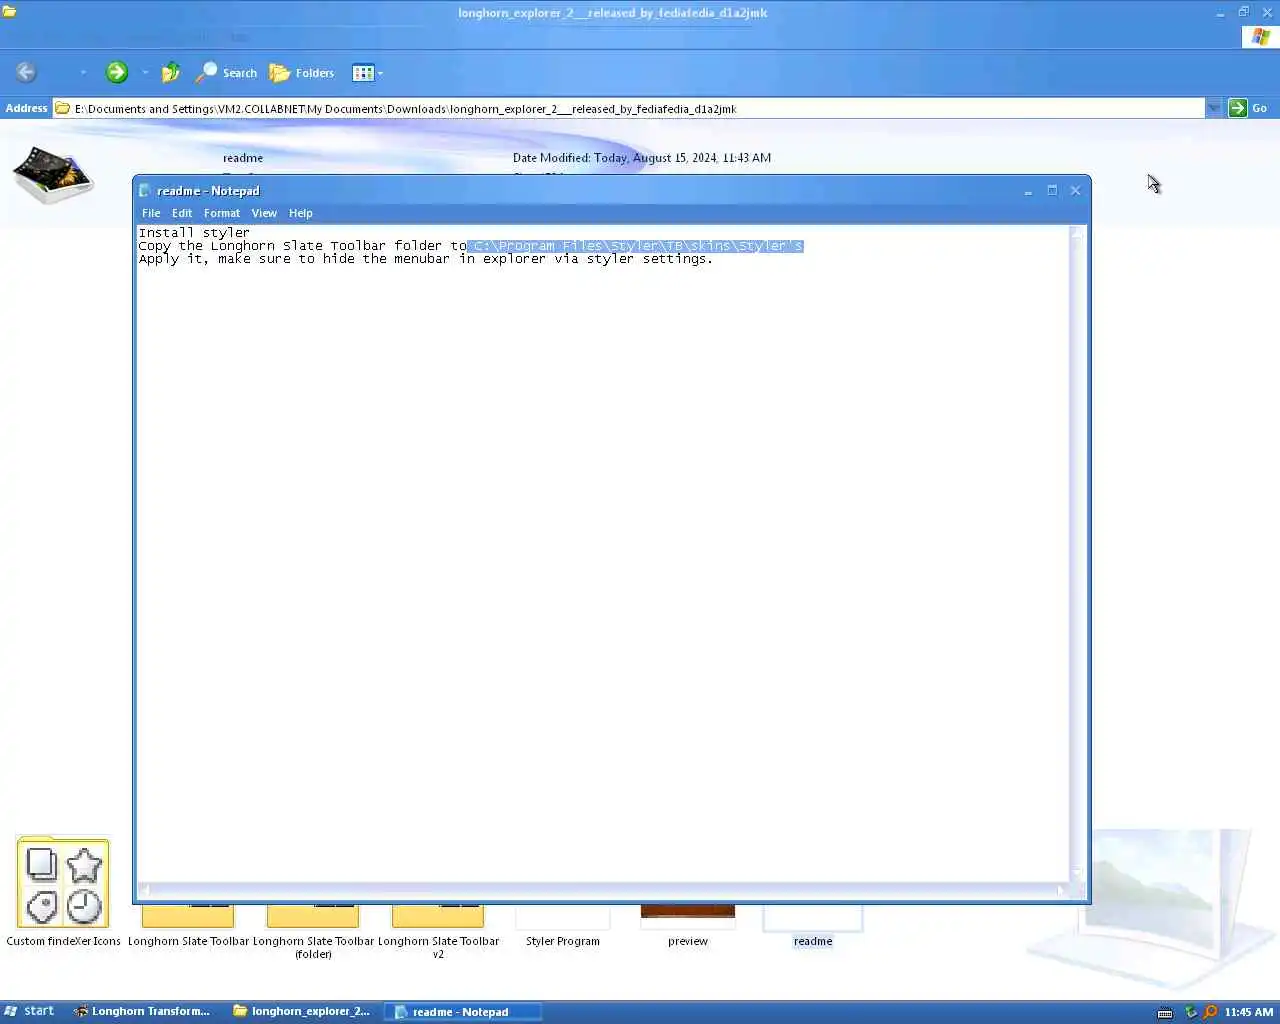1280x1024 pixels.
Task: Maximize the readme Notepad window
Action: click(x=1052, y=190)
